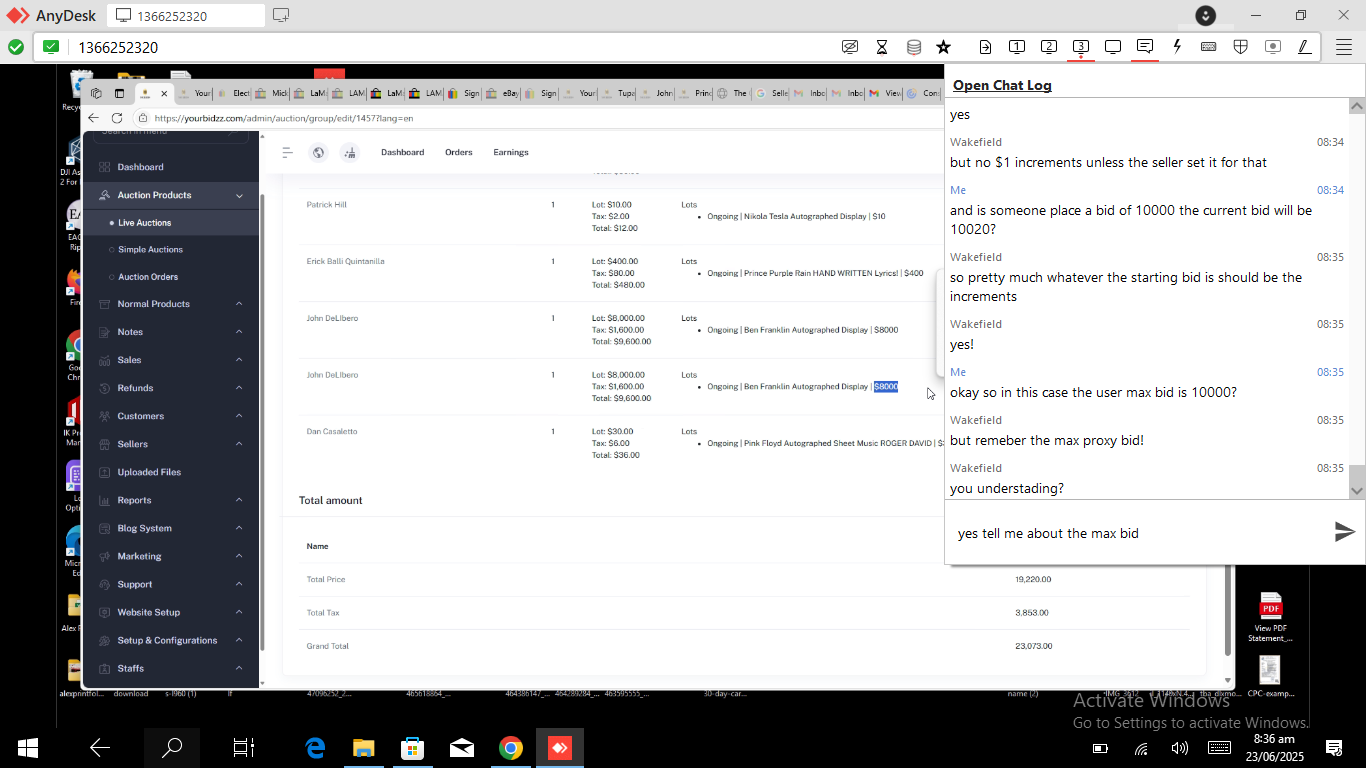Click the AnyDesk display settings monitor icon
The image size is (1366, 768).
[1113, 47]
